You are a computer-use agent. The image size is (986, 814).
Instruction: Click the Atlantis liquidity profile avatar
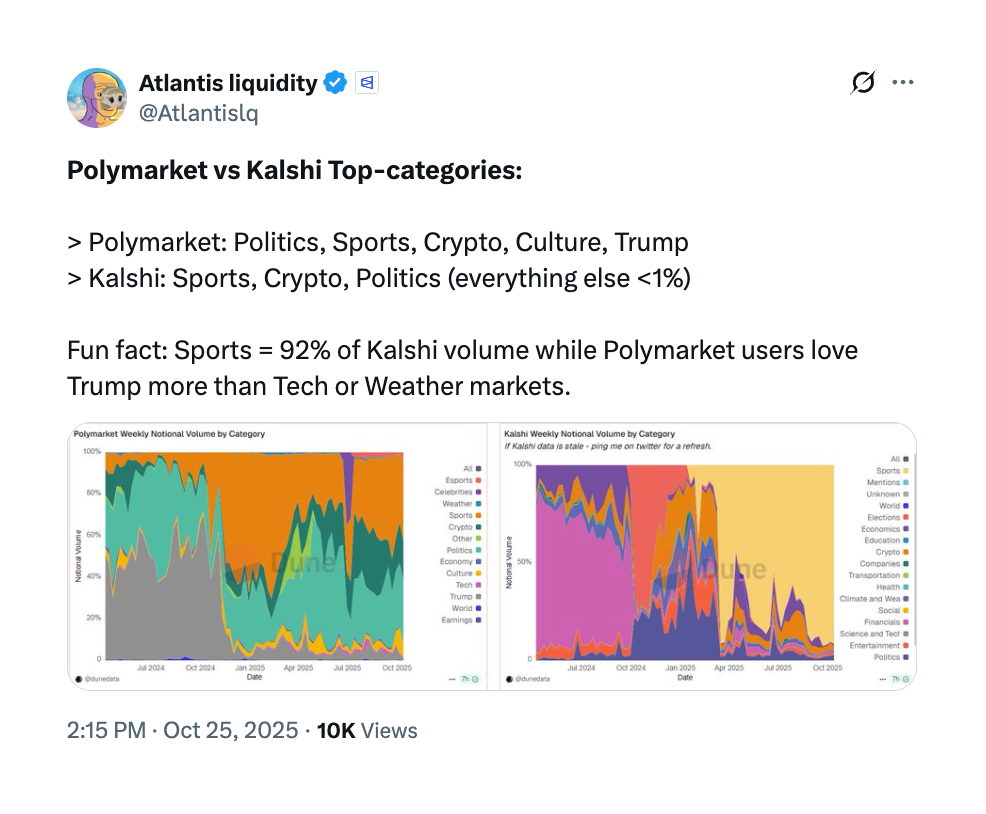tap(97, 98)
